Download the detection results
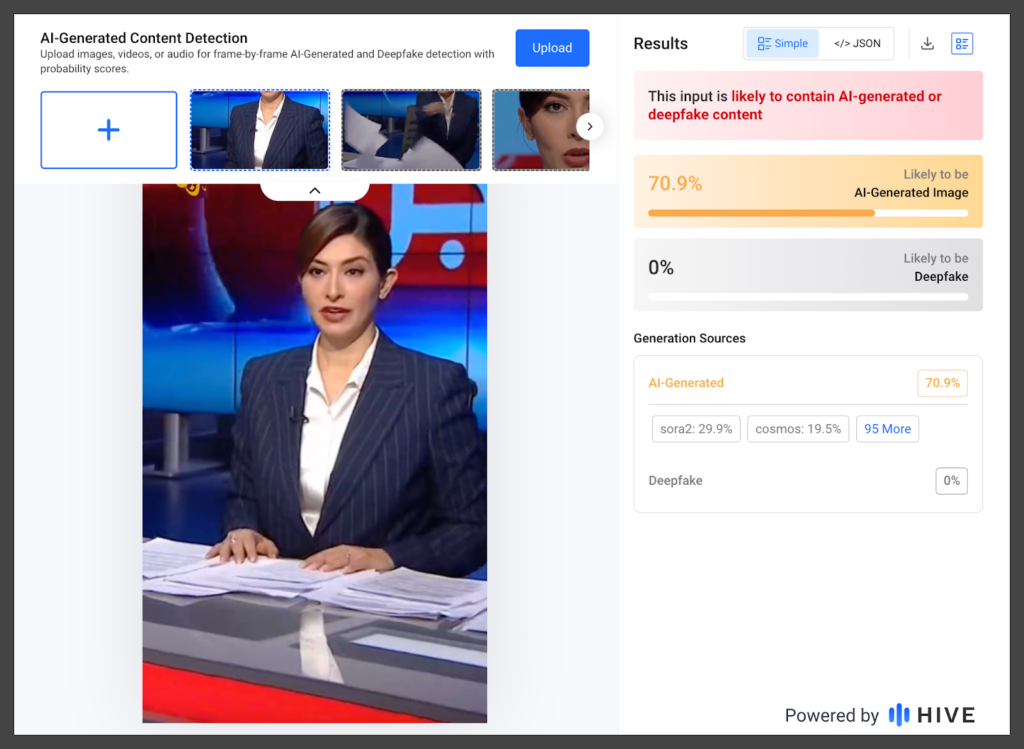Image resolution: width=1024 pixels, height=749 pixels. pyautogui.click(x=927, y=44)
